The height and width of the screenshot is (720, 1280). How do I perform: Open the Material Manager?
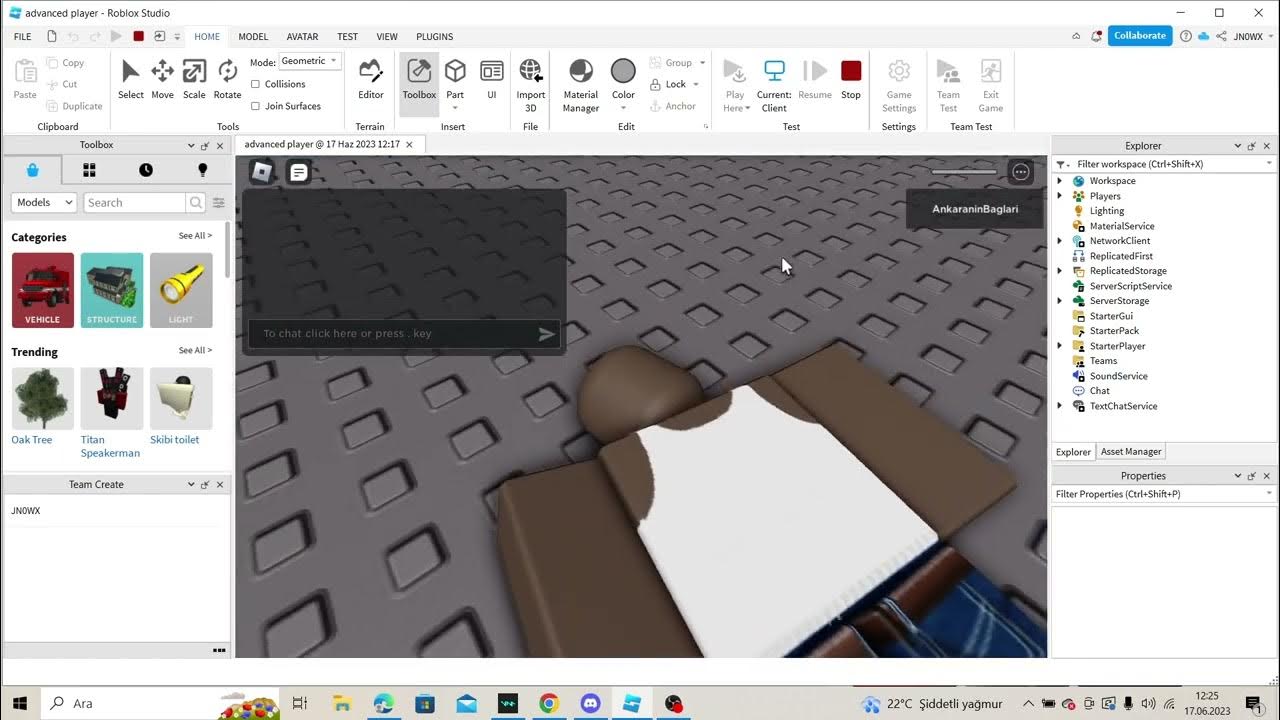(581, 84)
